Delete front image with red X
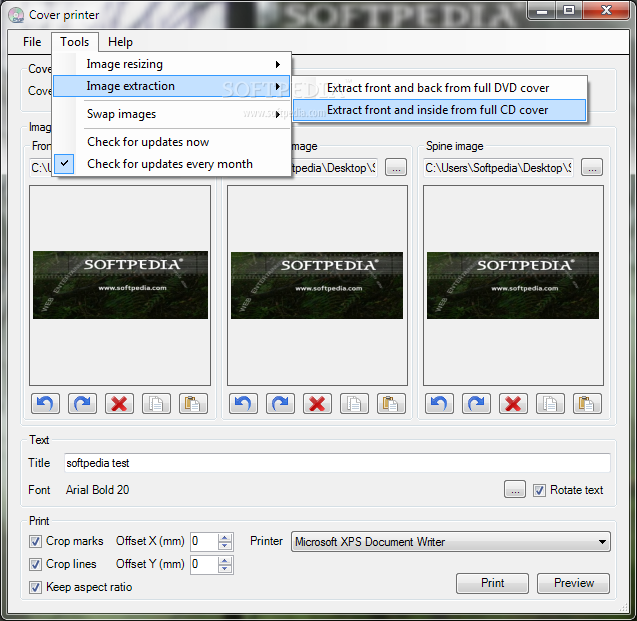The height and width of the screenshot is (621, 637). point(119,403)
